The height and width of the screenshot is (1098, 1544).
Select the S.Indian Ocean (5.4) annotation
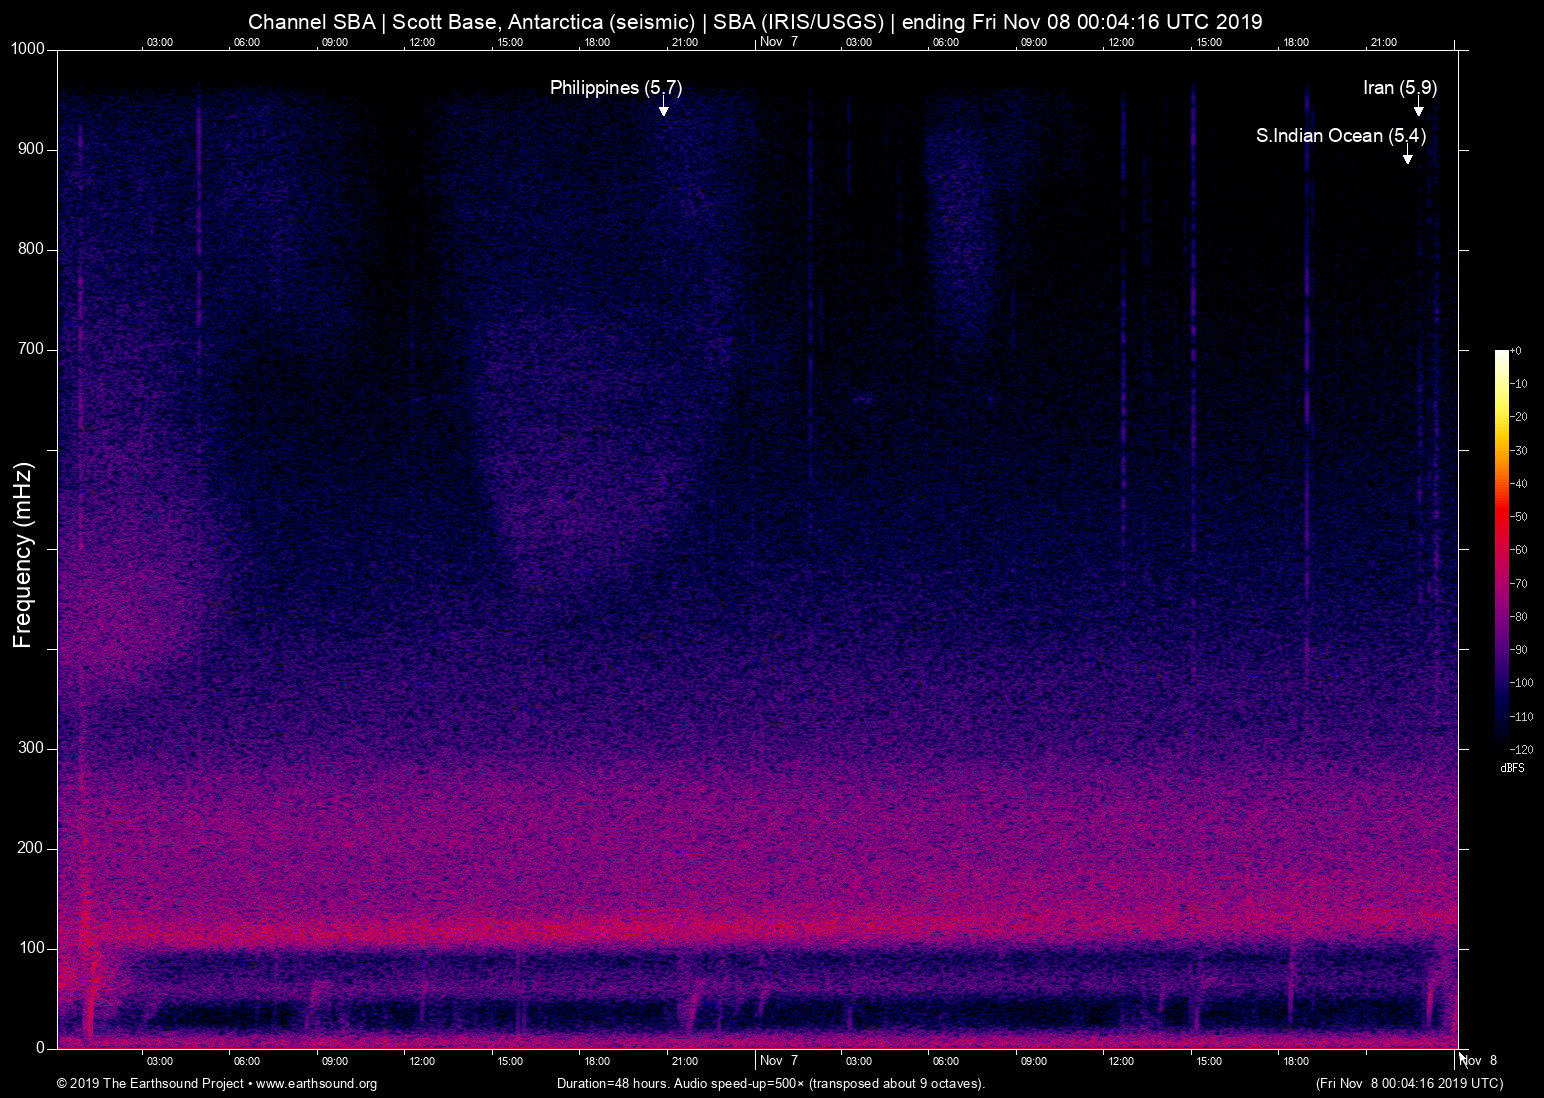point(1340,136)
